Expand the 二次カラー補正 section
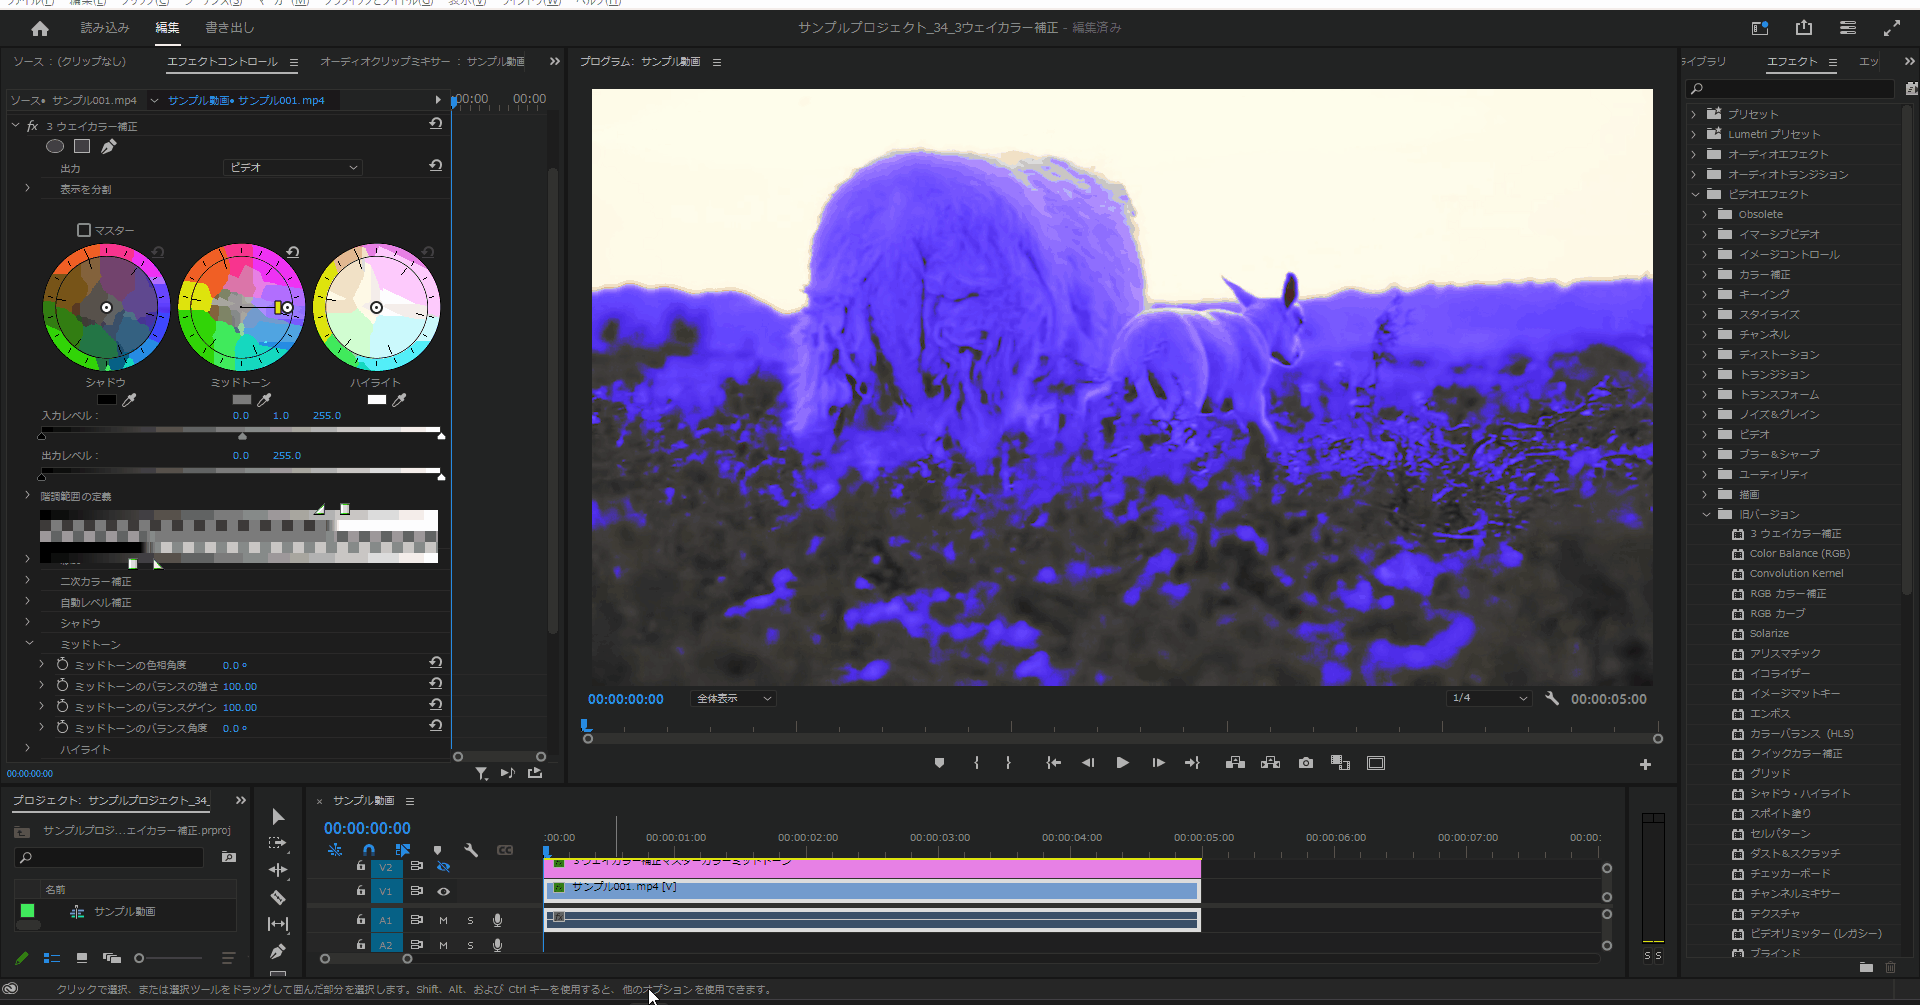The width and height of the screenshot is (1920, 1005). pyautogui.click(x=27, y=580)
